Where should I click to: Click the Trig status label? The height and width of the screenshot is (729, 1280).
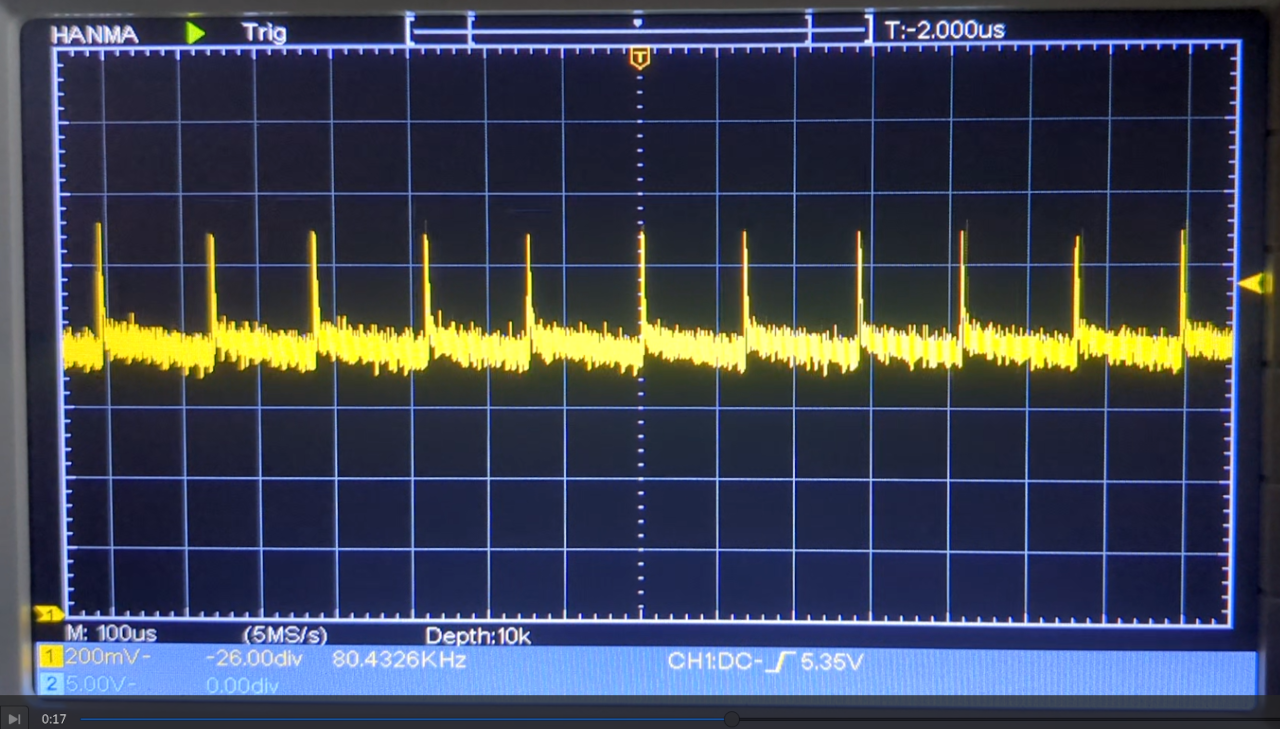[x=264, y=32]
